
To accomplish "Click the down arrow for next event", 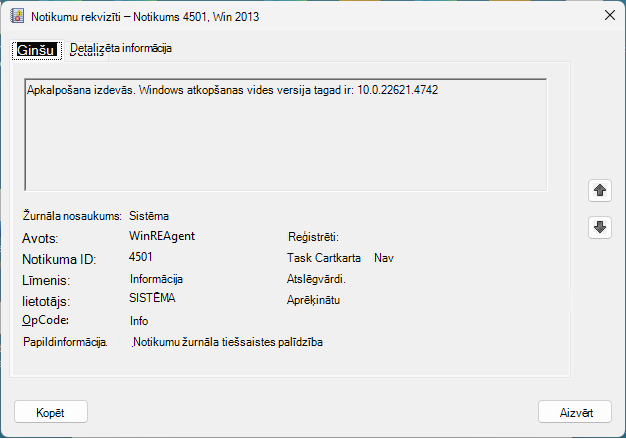I will pos(600,227).
